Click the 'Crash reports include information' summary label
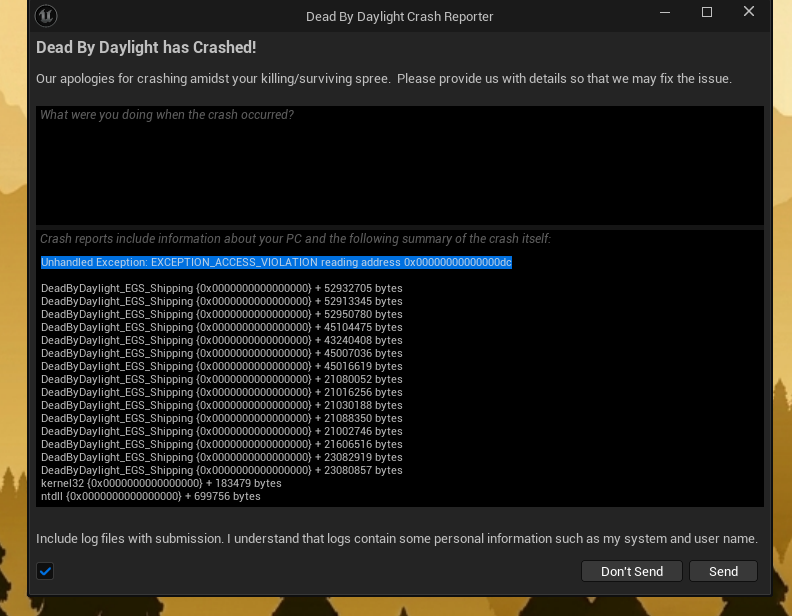 pyautogui.click(x=295, y=239)
